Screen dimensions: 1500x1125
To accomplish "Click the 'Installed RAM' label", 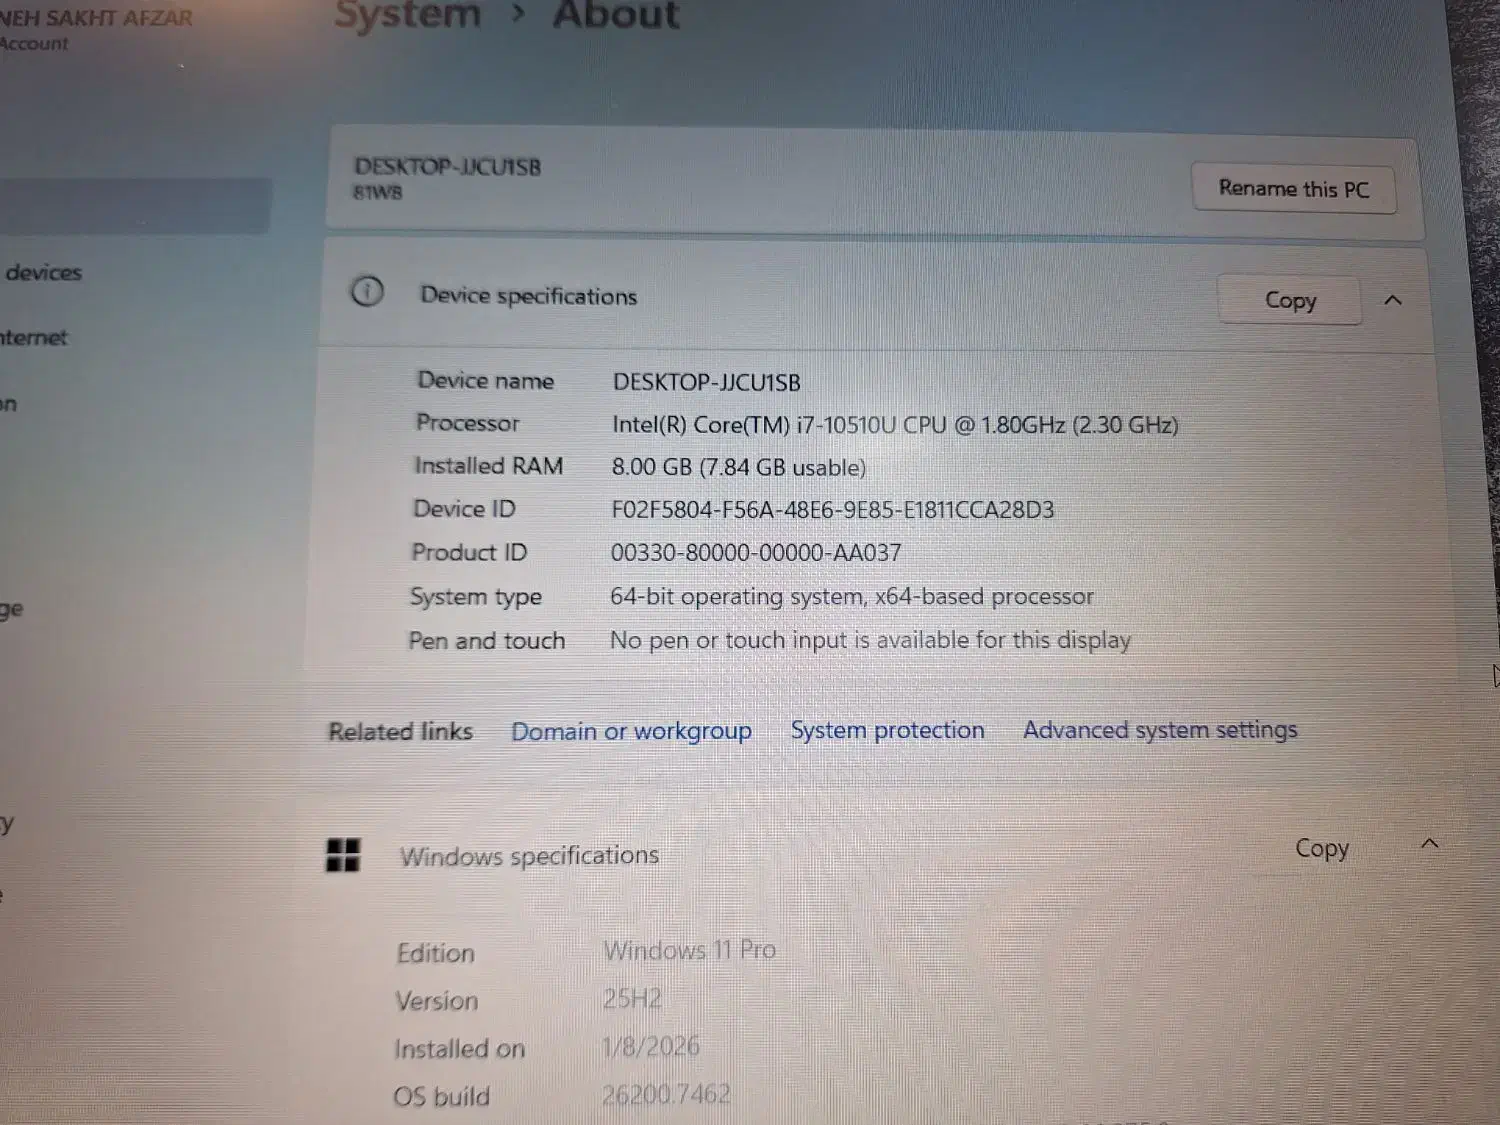I will click(x=489, y=466).
